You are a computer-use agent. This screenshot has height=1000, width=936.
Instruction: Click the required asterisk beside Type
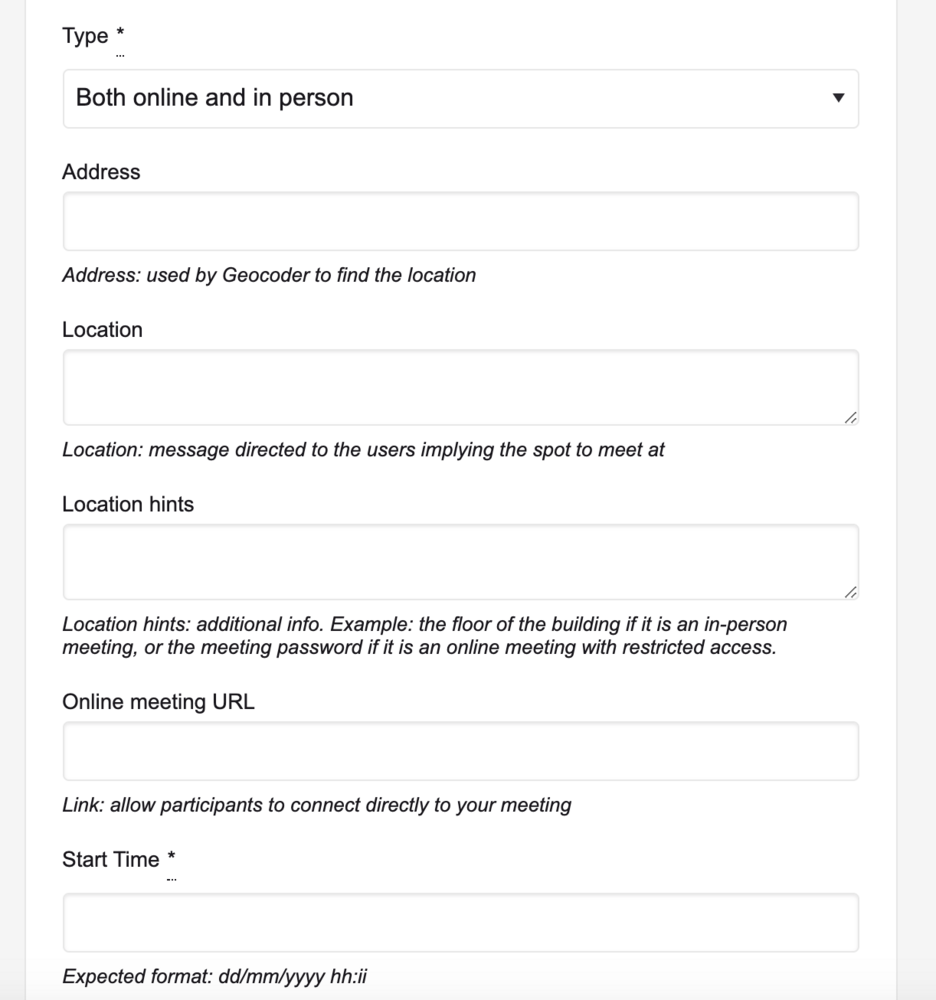pyautogui.click(x=120, y=35)
